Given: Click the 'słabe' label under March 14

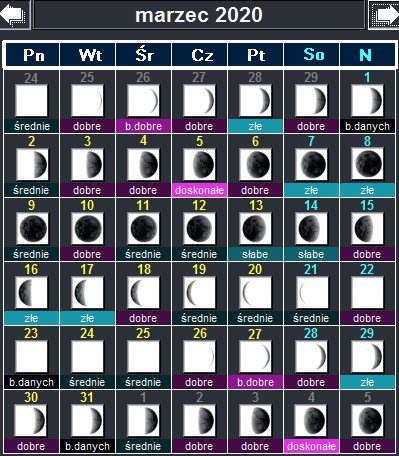Looking at the screenshot, I should 311,254.
